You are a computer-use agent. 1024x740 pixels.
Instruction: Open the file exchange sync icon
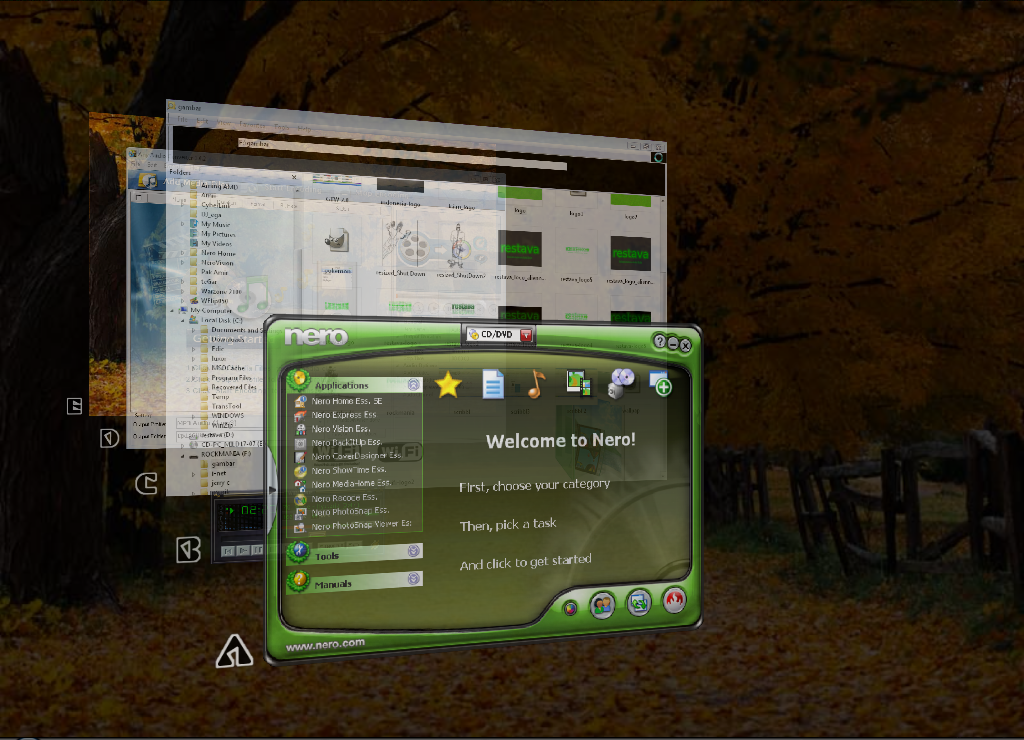click(638, 602)
